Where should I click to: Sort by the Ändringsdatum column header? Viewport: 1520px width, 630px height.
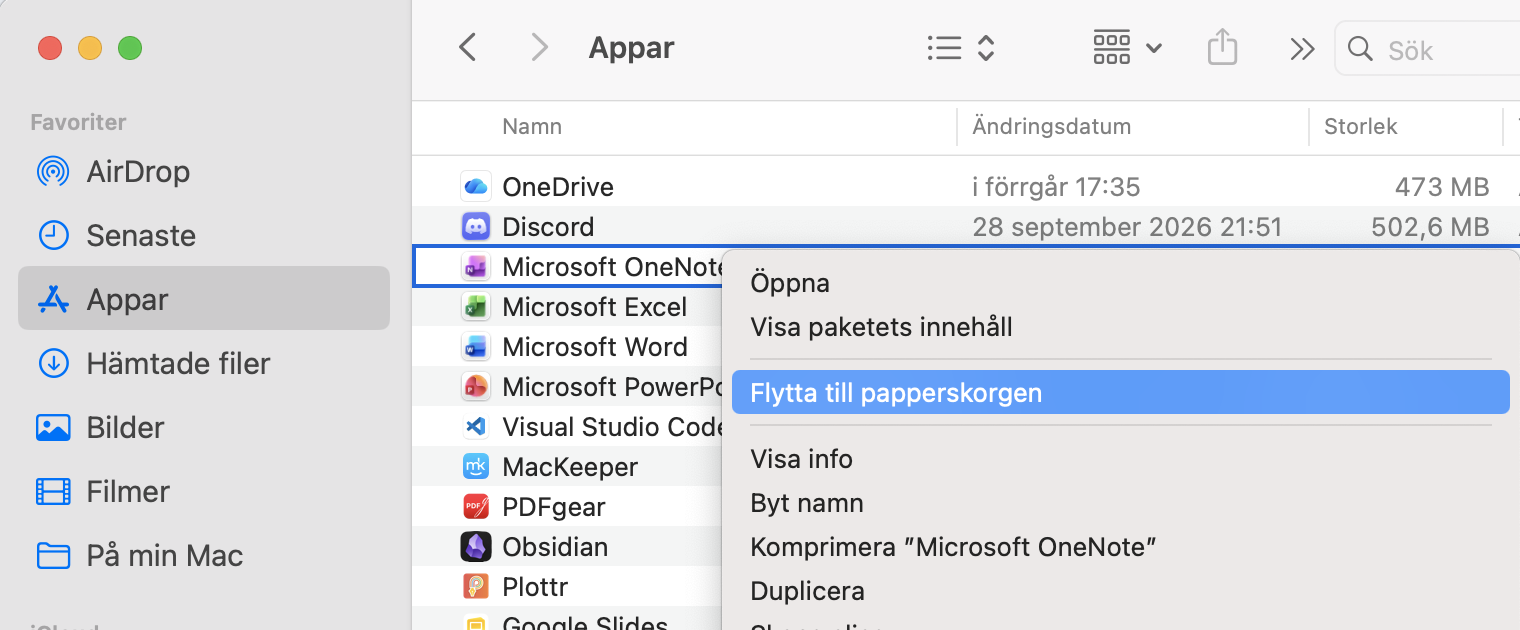pyautogui.click(x=1051, y=127)
